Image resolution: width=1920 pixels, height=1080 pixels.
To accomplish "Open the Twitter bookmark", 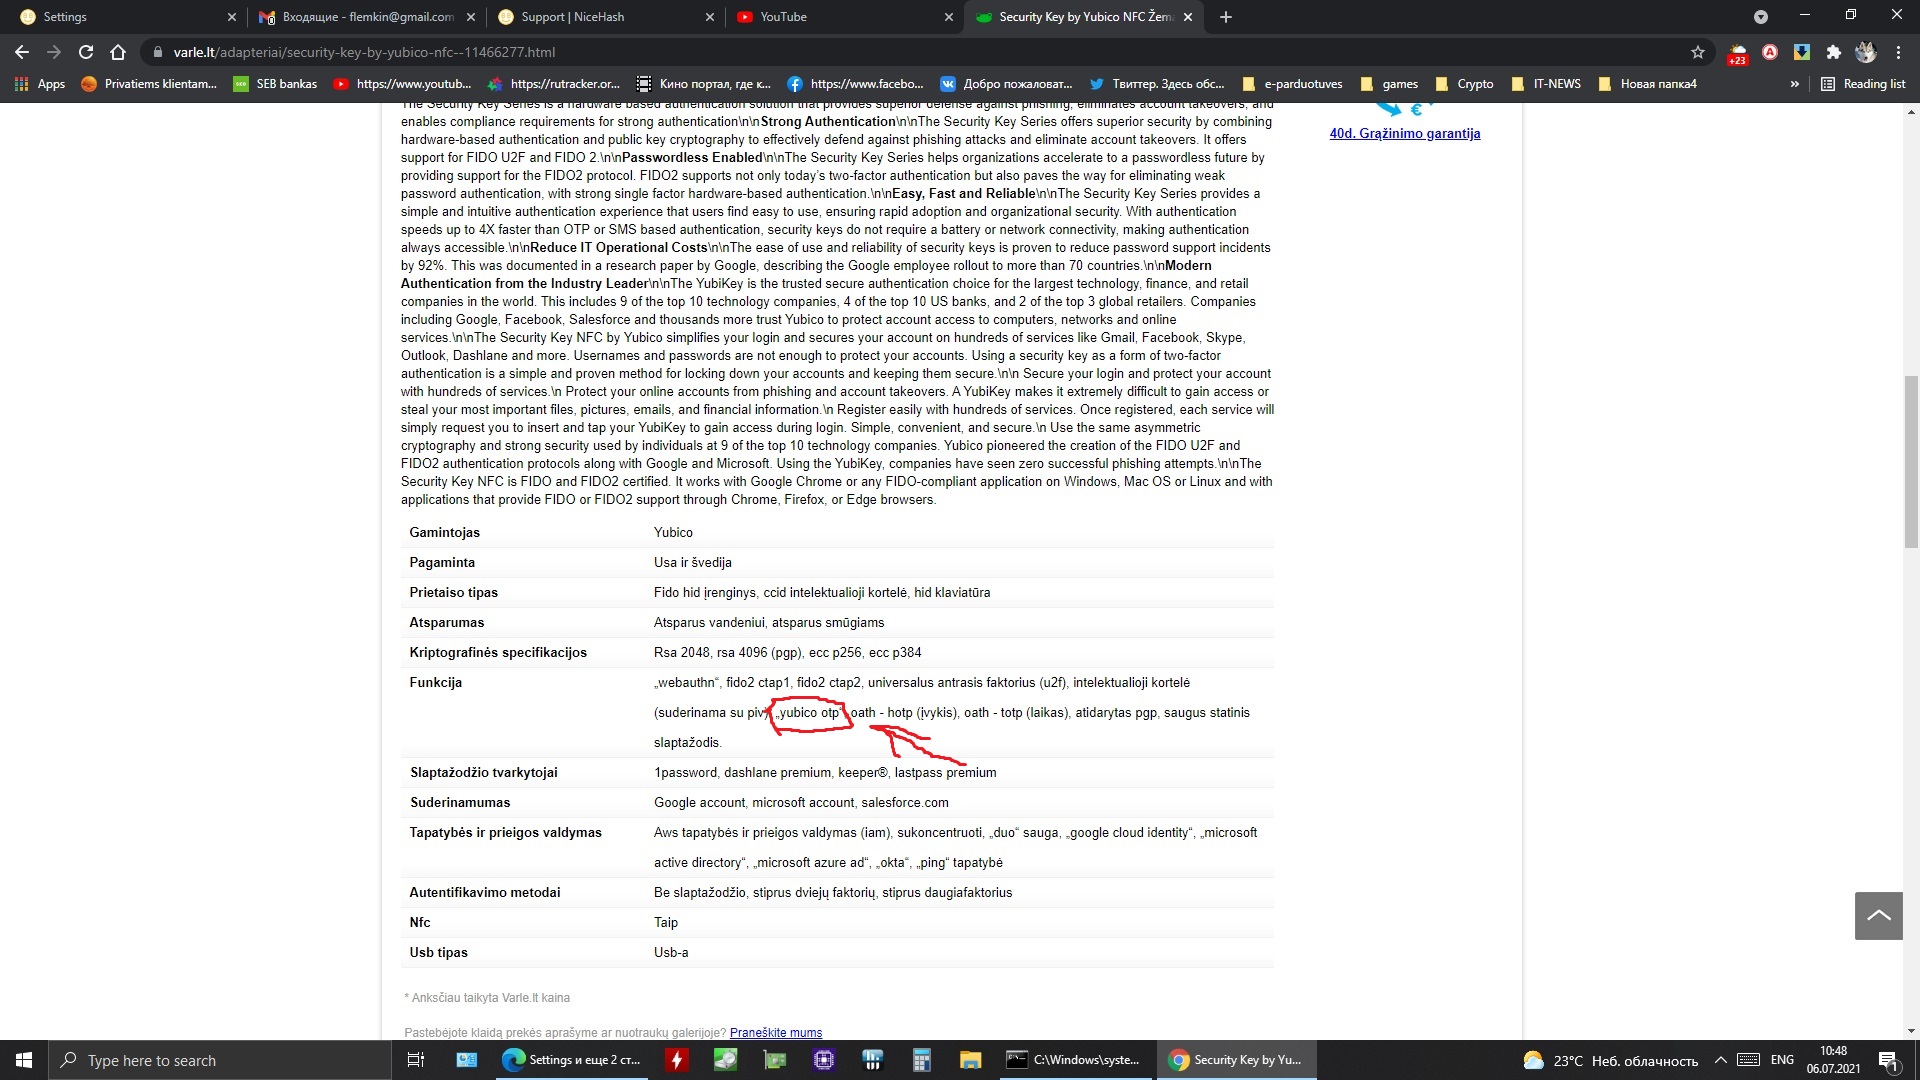I will pos(1157,84).
